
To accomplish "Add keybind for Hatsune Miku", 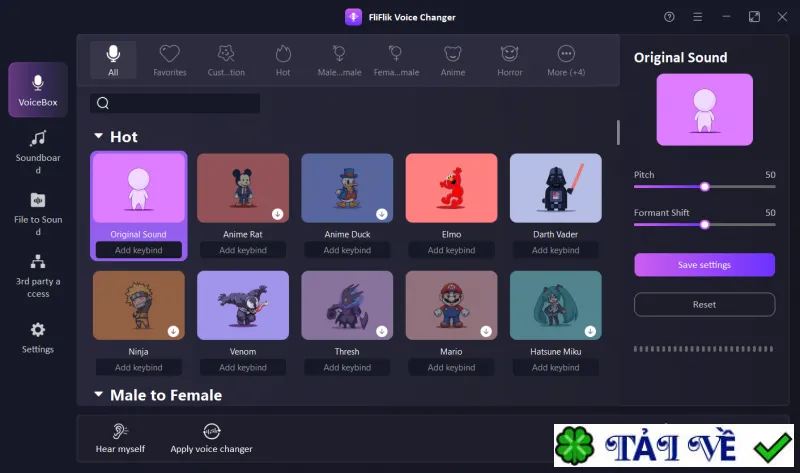I will (x=556, y=367).
